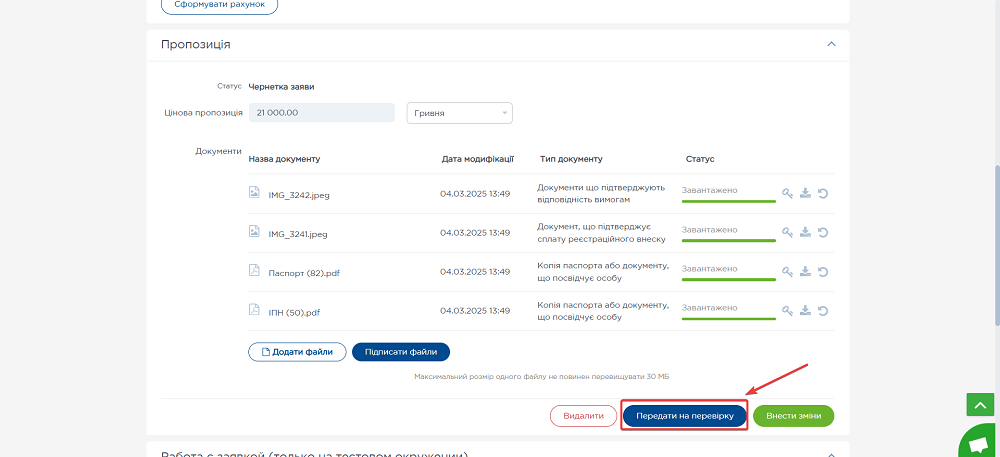Click the green scroll-to-top arrow

click(979, 404)
